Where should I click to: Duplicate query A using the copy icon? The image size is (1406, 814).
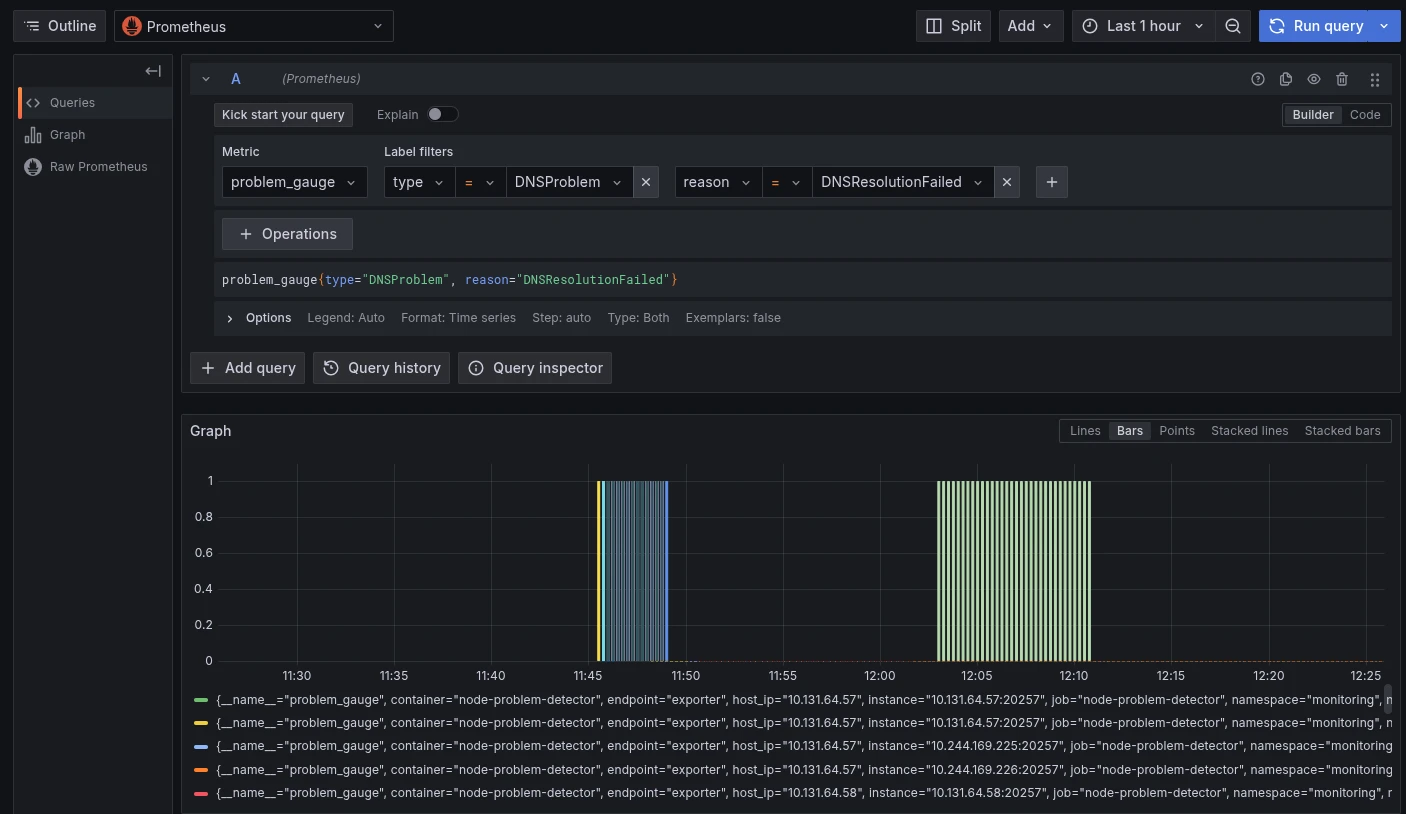tap(1286, 79)
